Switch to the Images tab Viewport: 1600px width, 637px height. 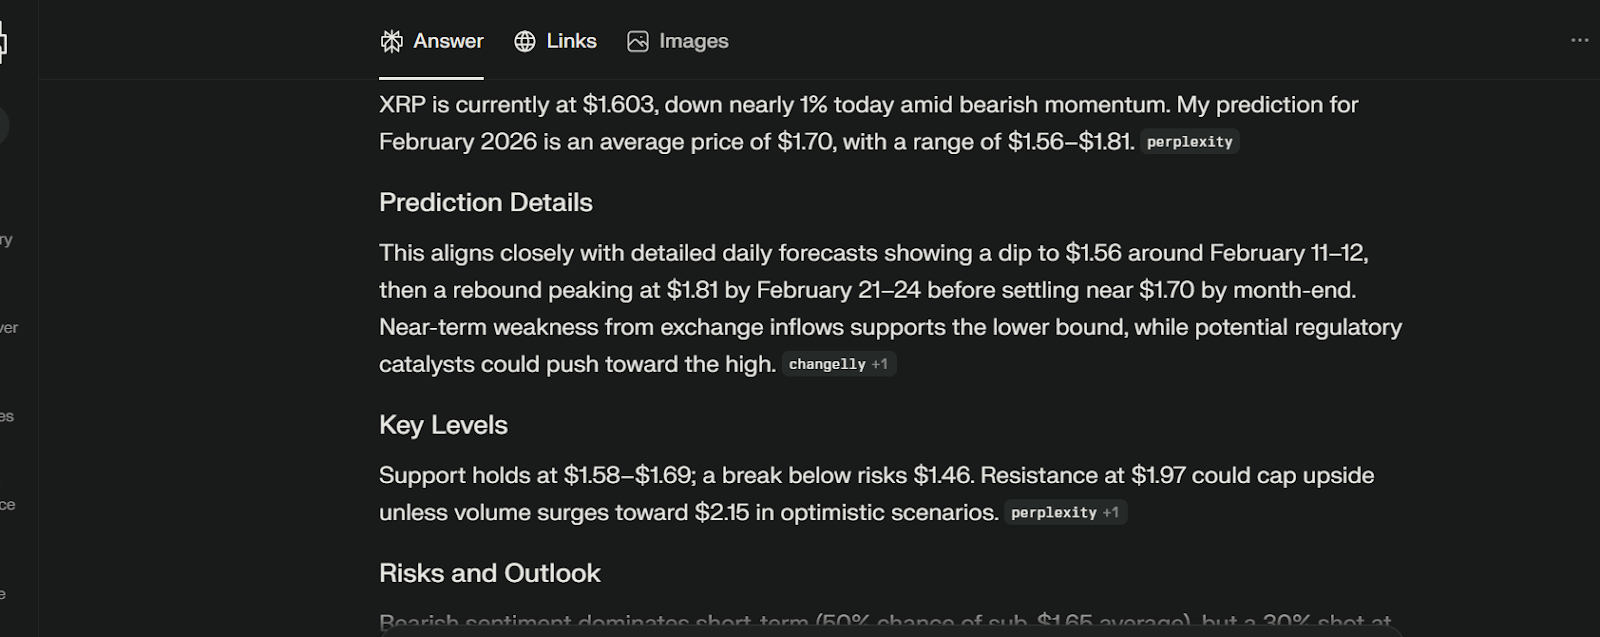(693, 41)
